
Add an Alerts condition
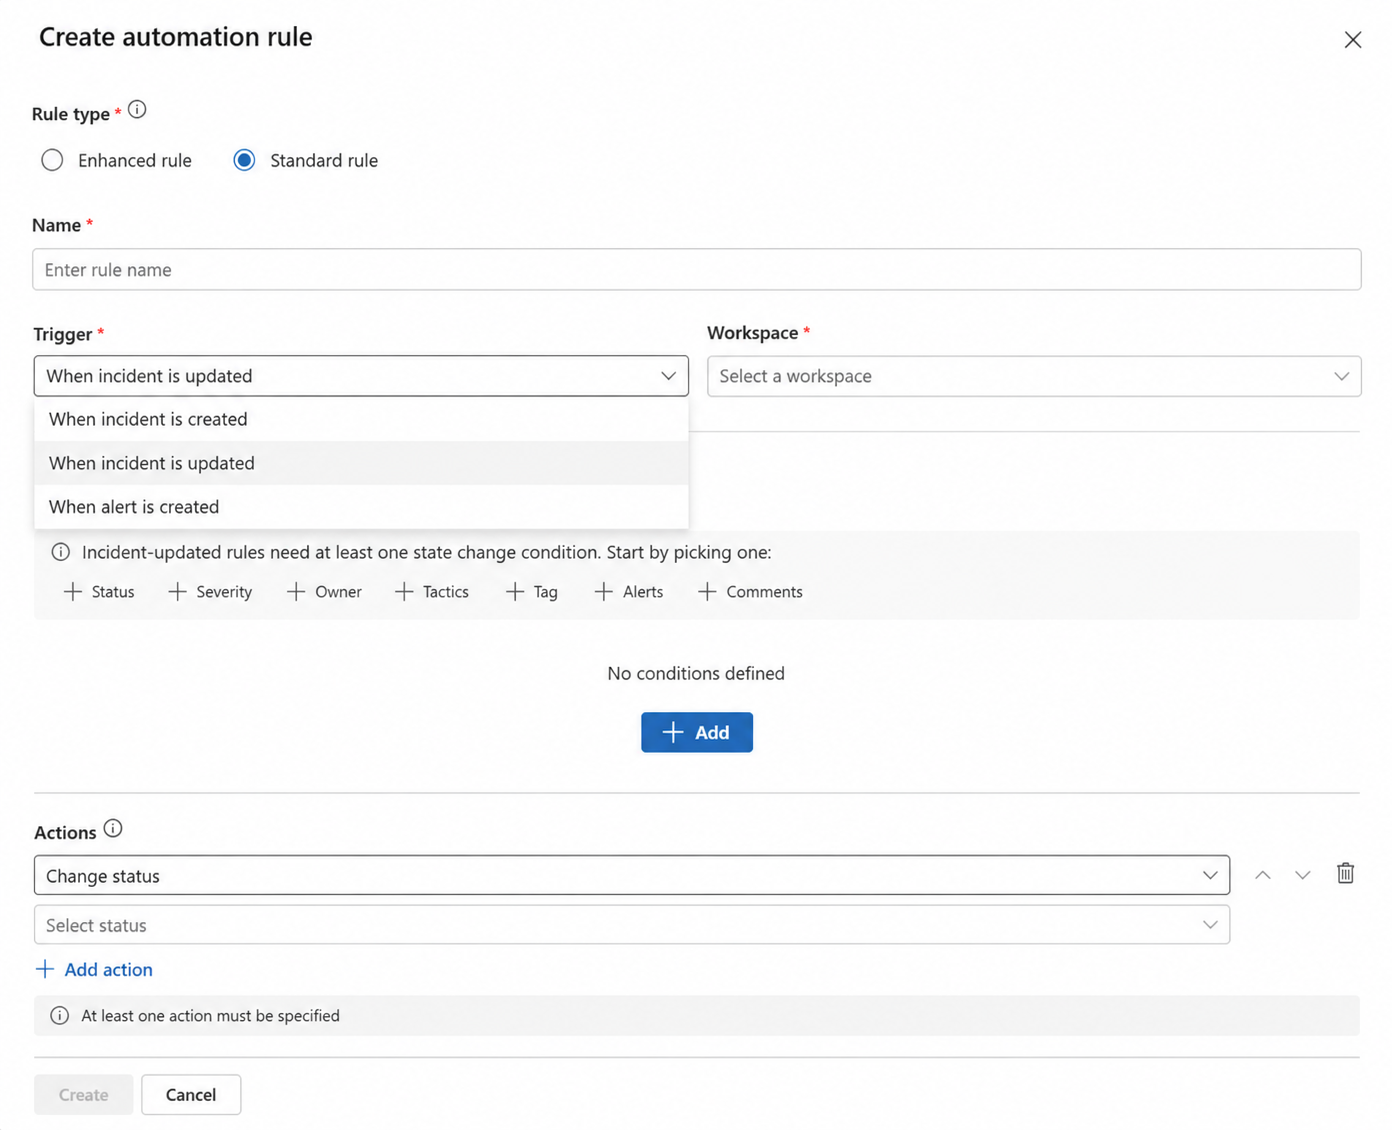pyautogui.click(x=629, y=592)
